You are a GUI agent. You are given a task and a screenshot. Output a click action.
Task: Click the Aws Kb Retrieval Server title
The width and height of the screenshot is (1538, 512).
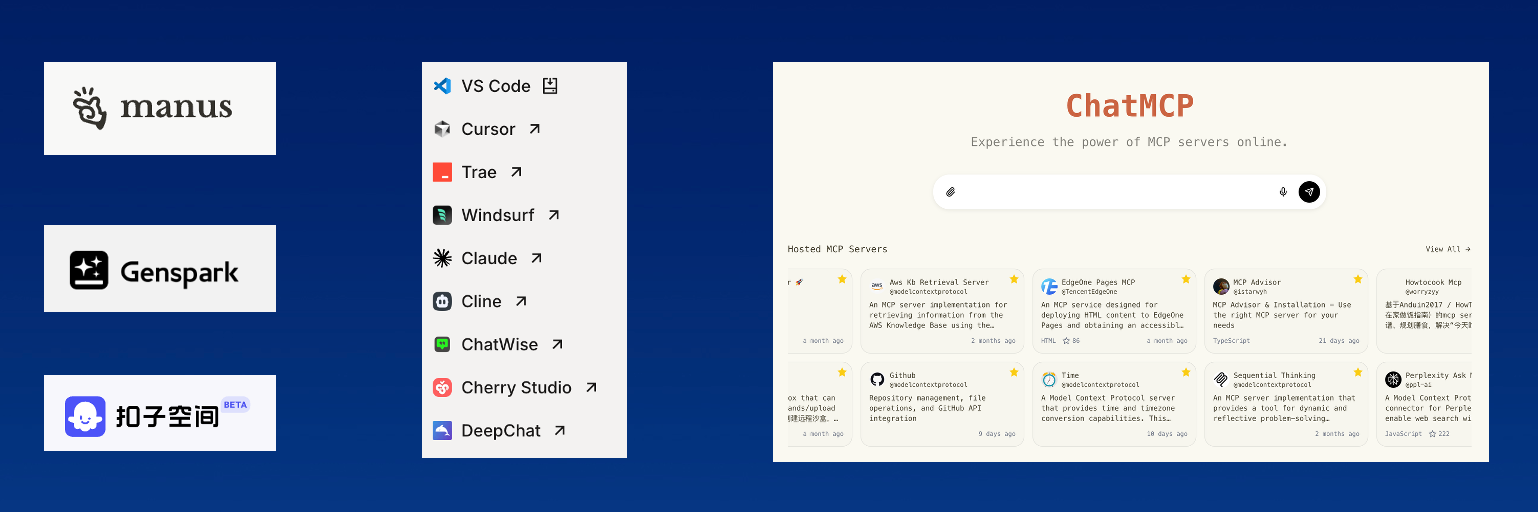tap(939, 282)
